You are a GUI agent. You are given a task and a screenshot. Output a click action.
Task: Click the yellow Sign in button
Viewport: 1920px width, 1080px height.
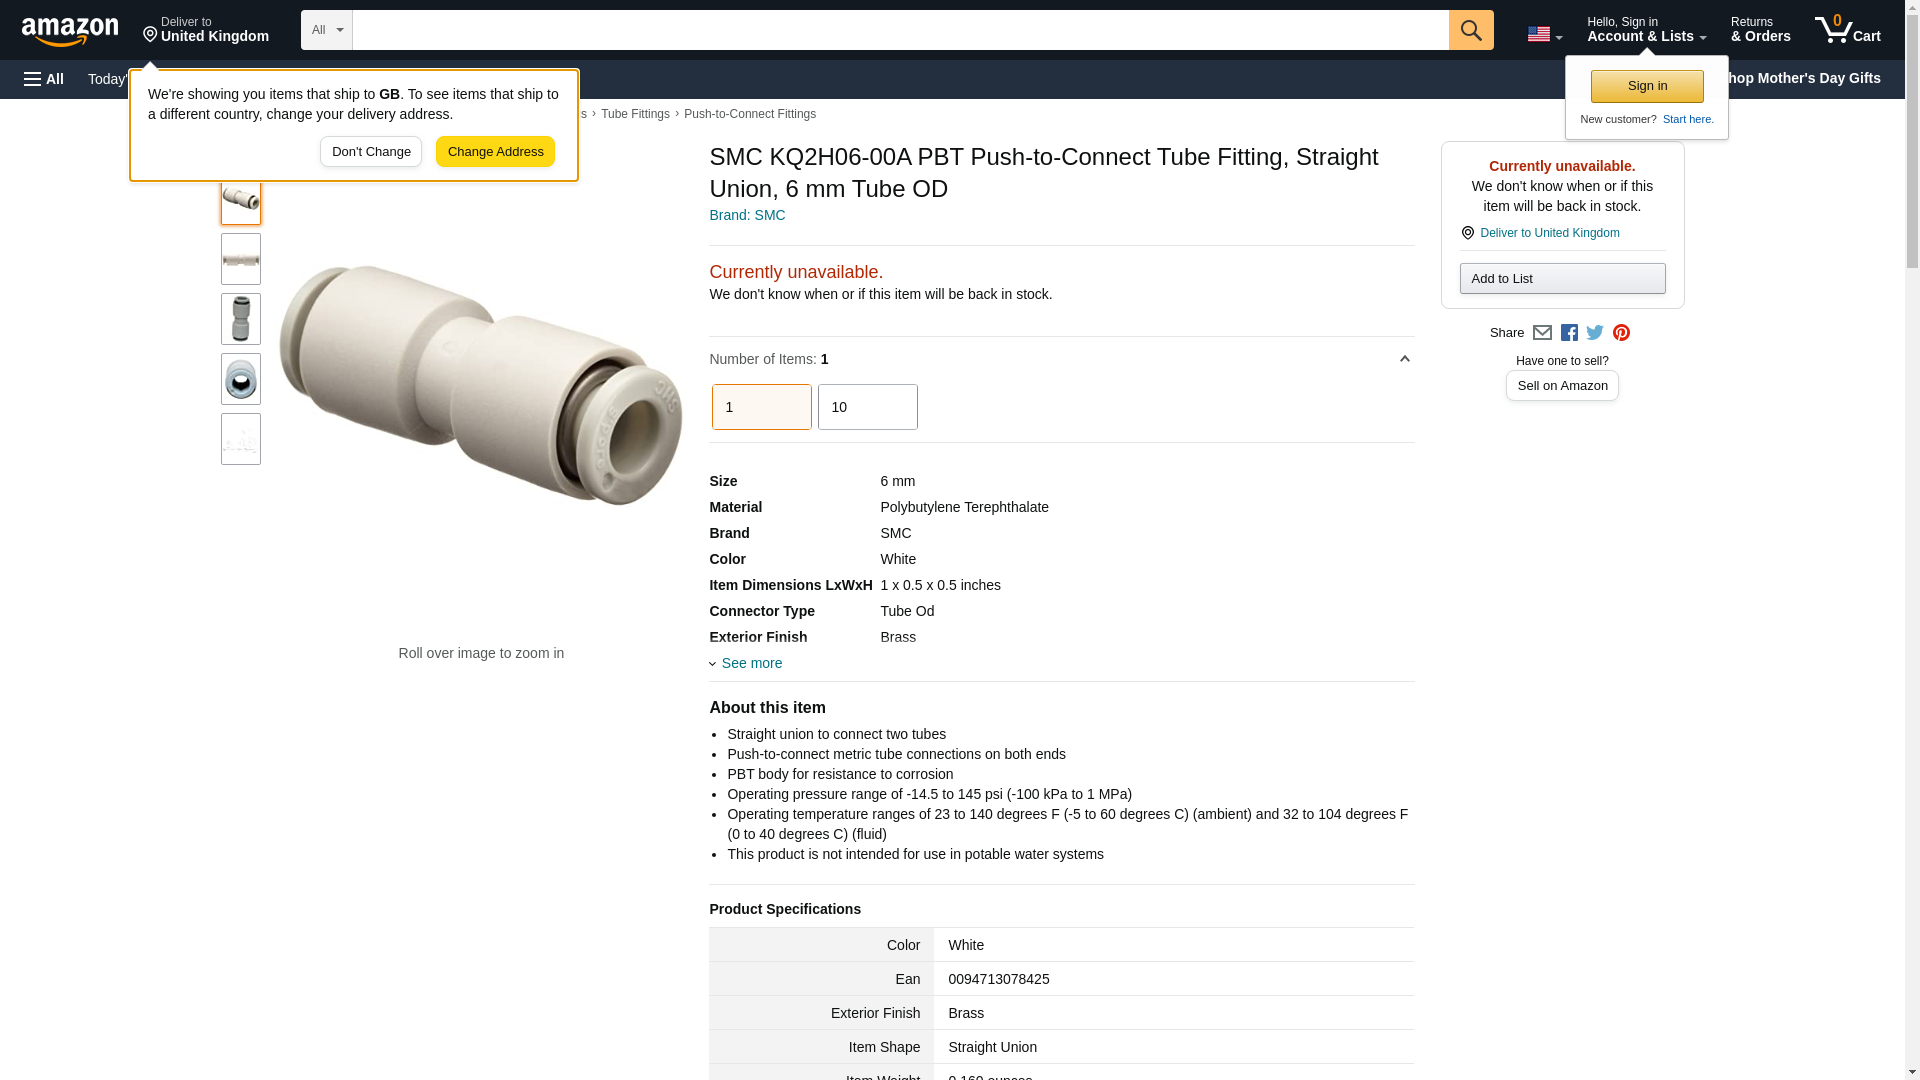1647,86
